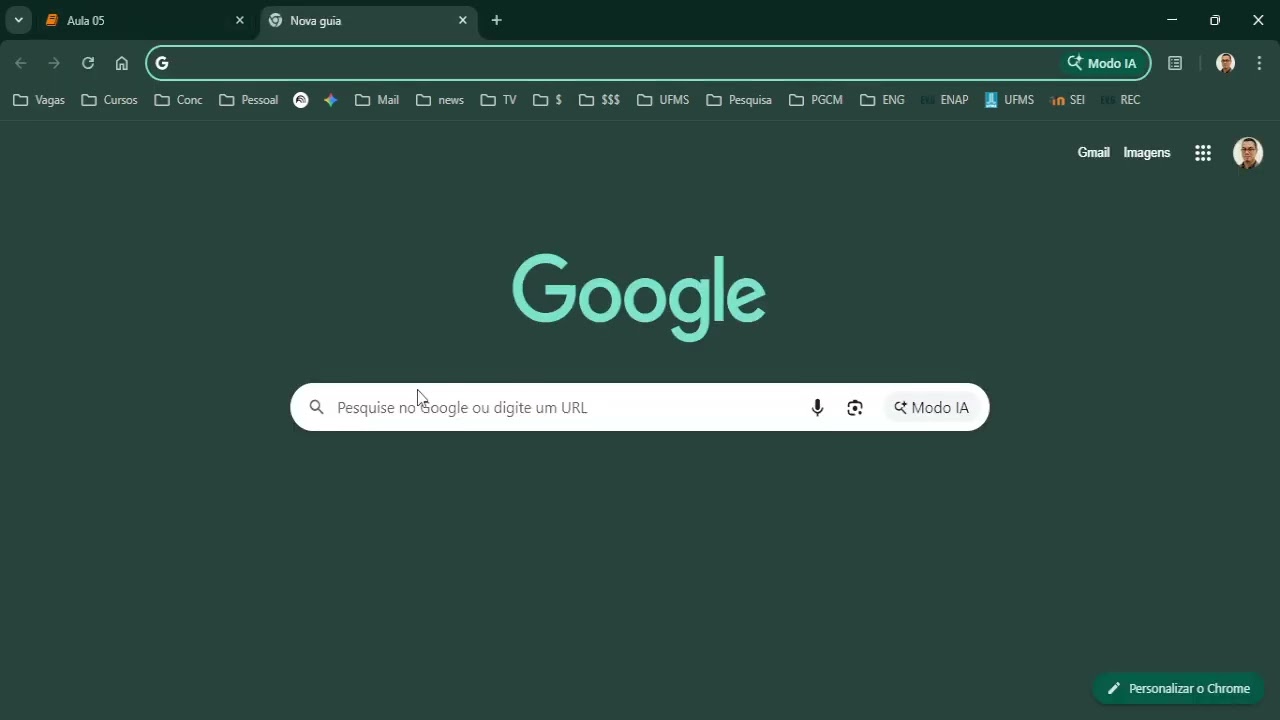Open the home page icon

[x=122, y=63]
